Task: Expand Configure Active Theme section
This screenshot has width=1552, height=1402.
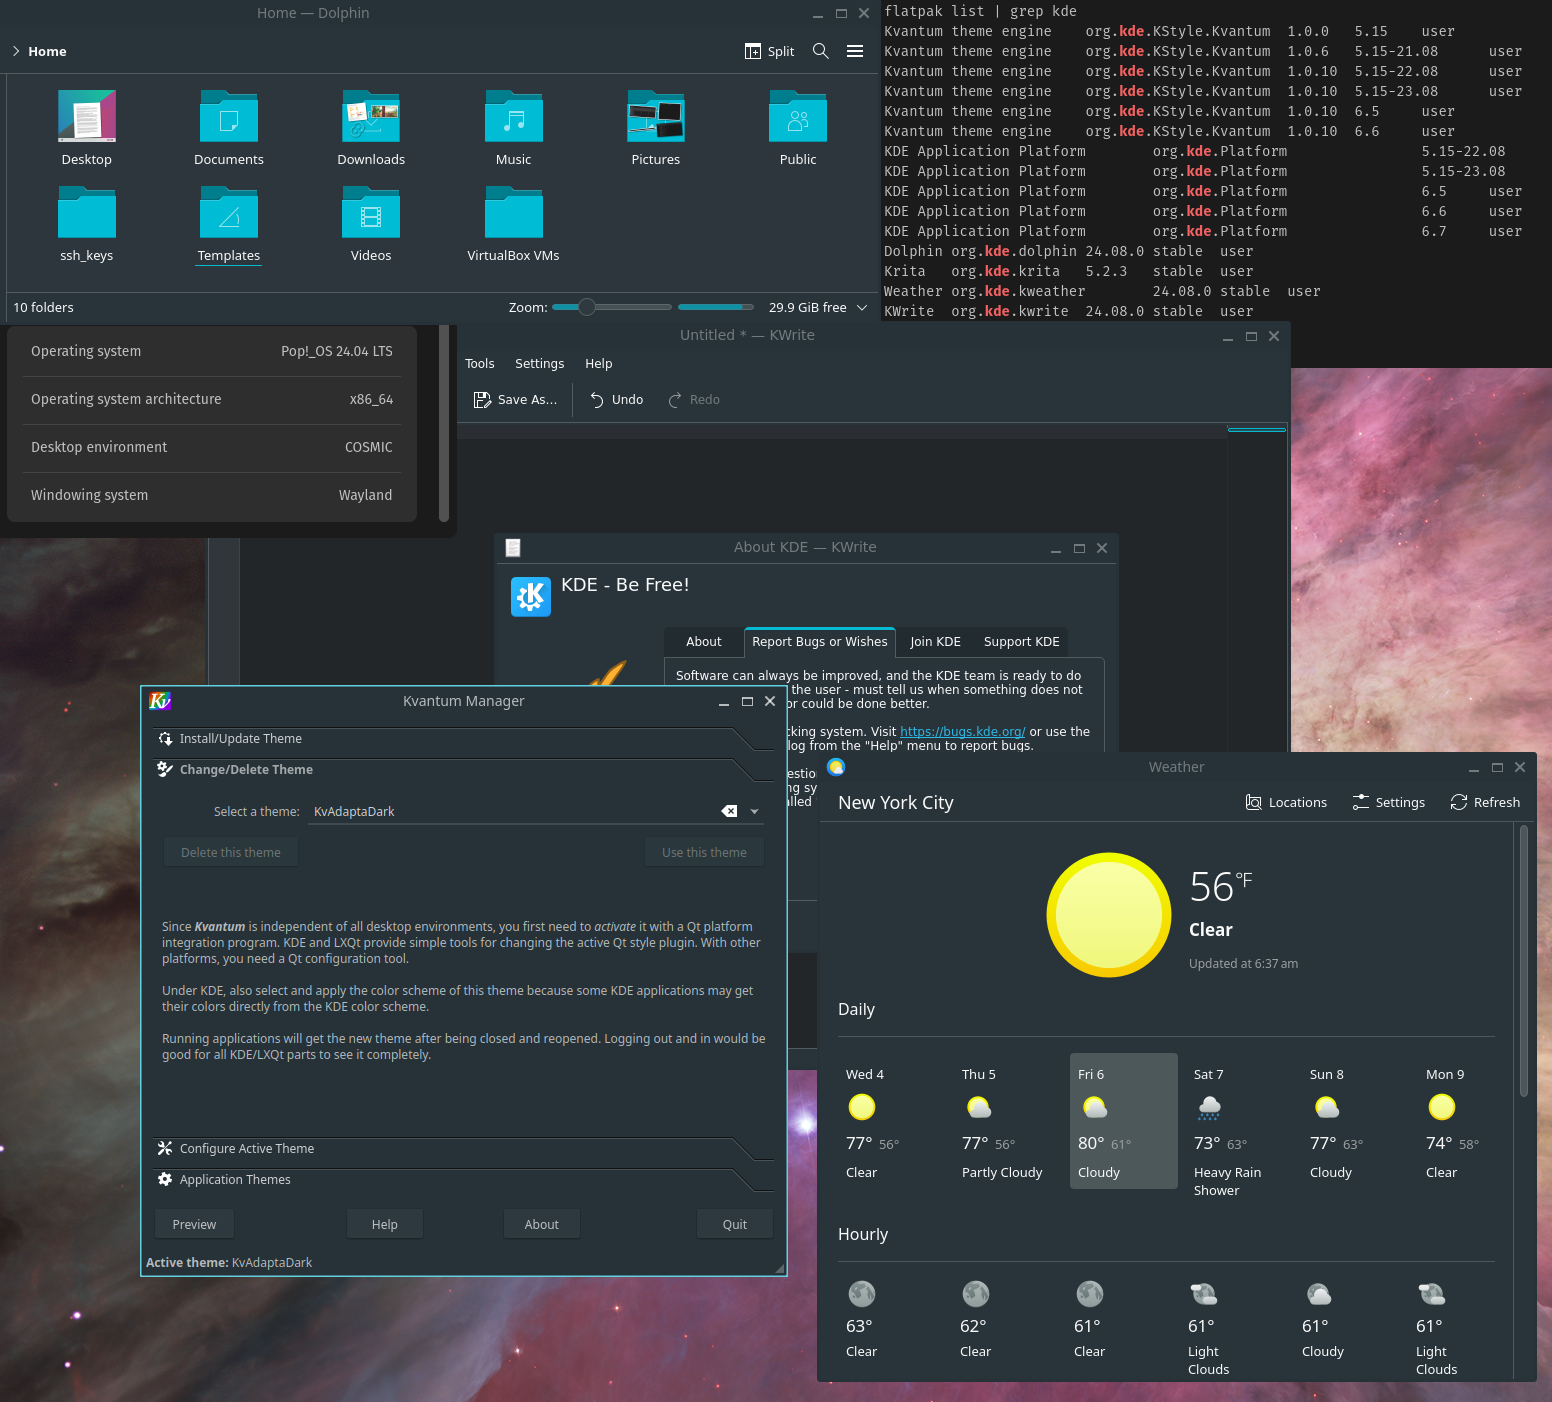Action: pyautogui.click(x=246, y=1149)
